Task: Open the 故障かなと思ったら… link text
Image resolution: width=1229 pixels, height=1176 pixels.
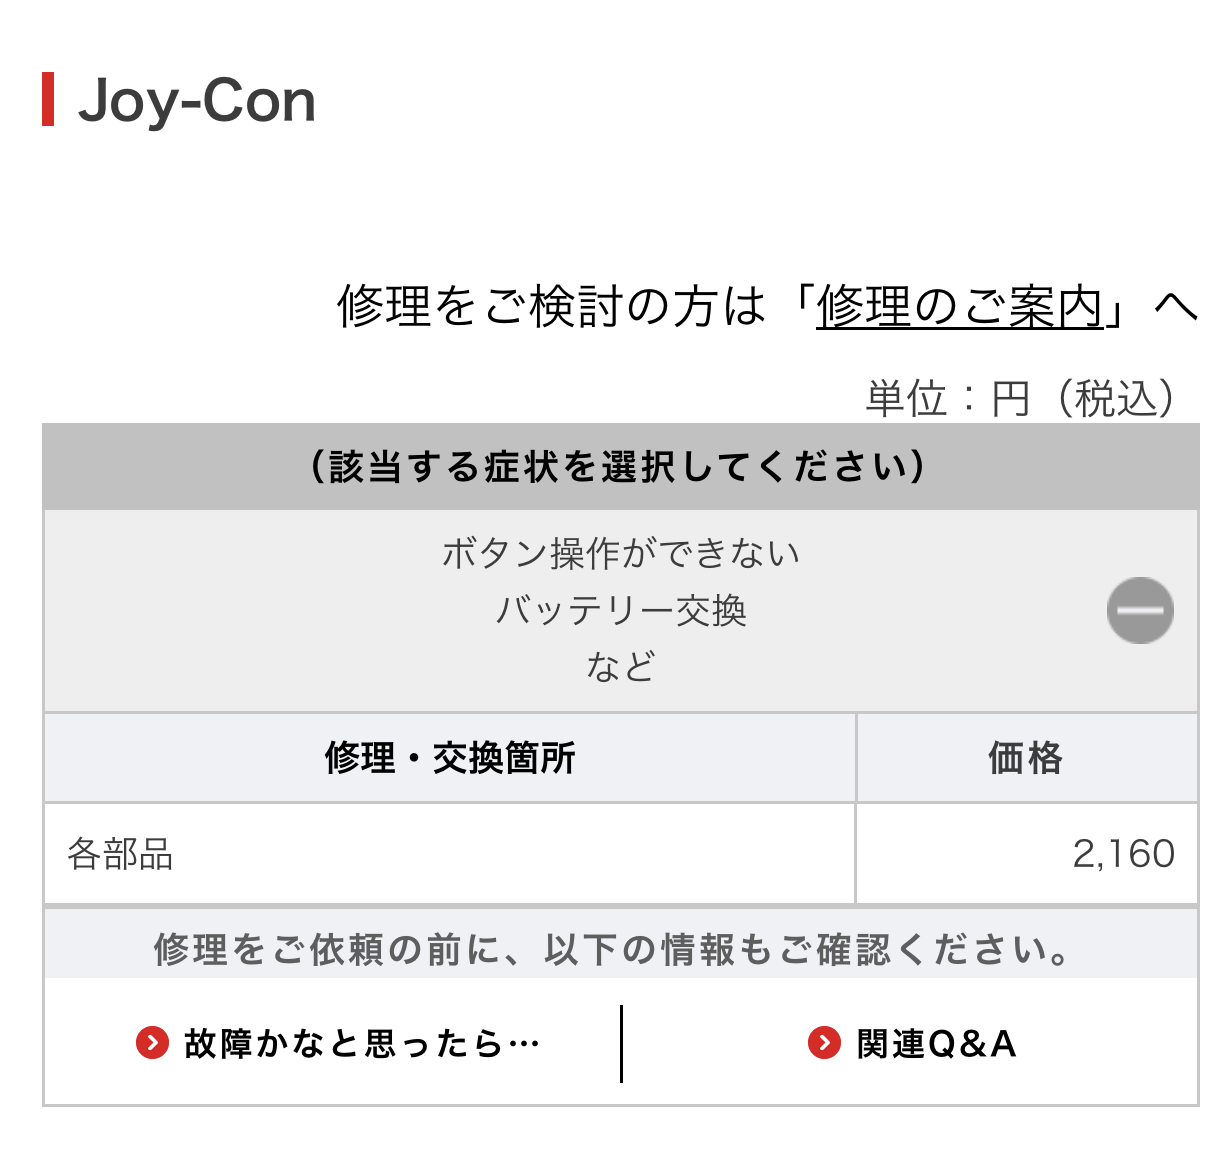Action: (x=362, y=1044)
